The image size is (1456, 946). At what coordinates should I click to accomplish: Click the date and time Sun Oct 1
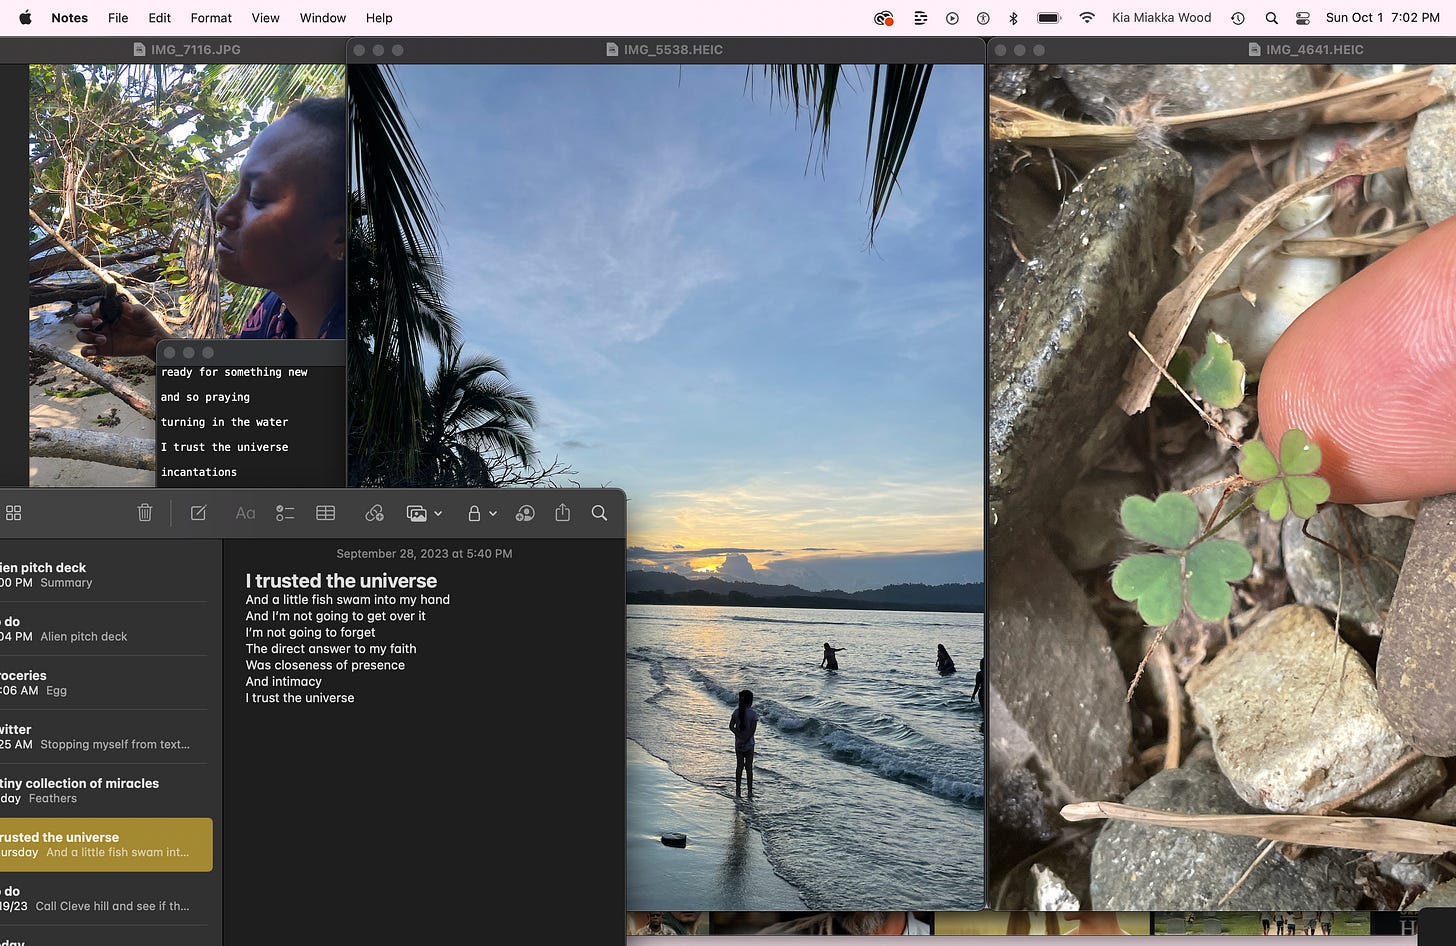[x=1383, y=18]
